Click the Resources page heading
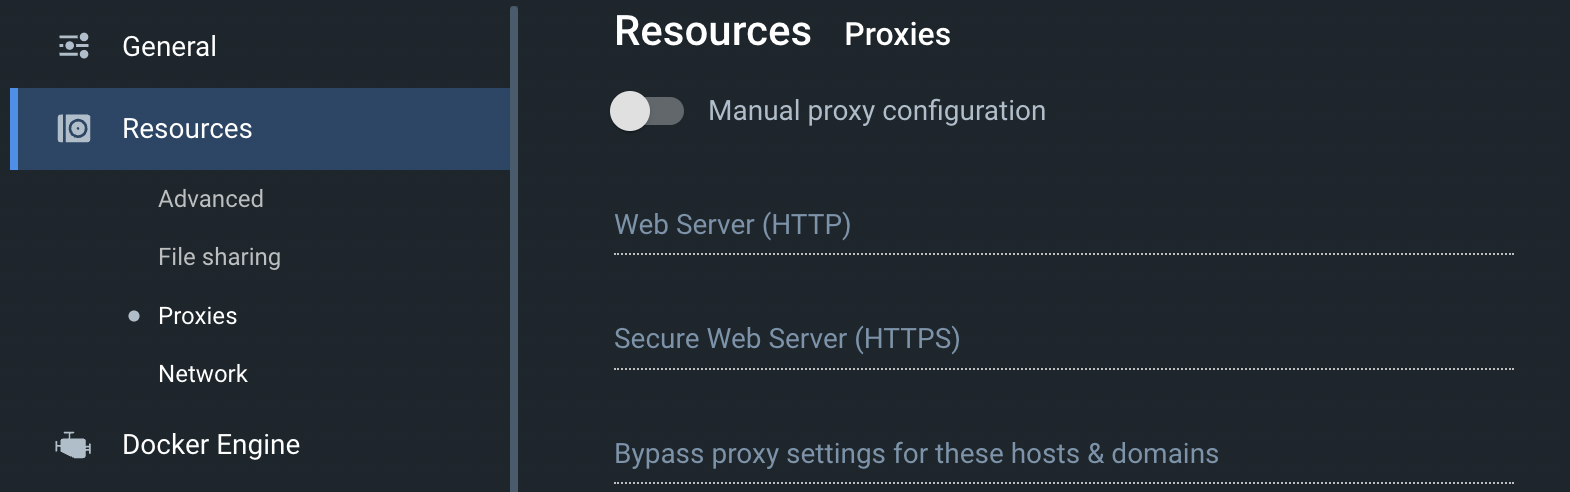This screenshot has height=492, width=1570. [712, 32]
